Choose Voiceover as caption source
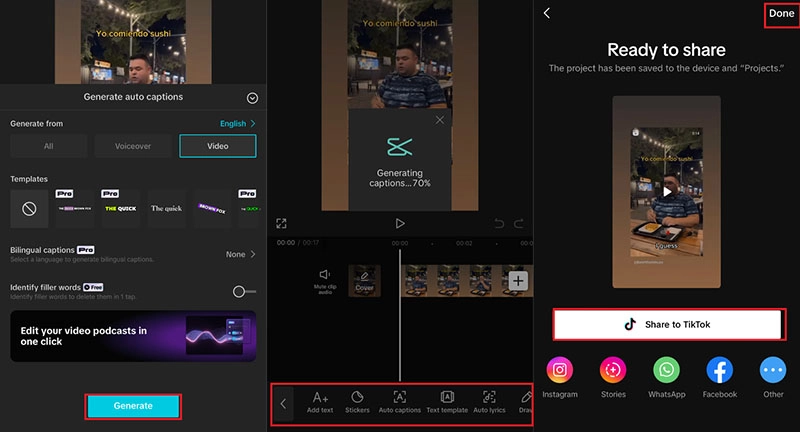The image size is (800, 432). (132, 146)
